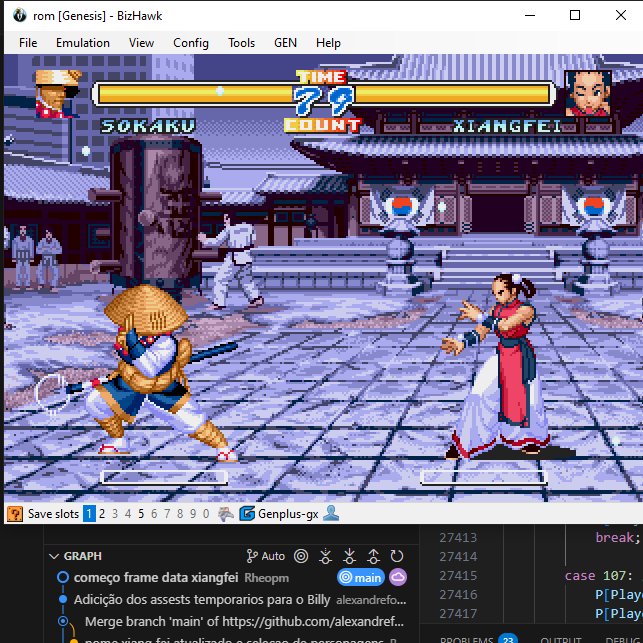Viewport: 643px width, 643px height.
Task: Click the Genplus-gx core name text
Action: [x=288, y=514]
